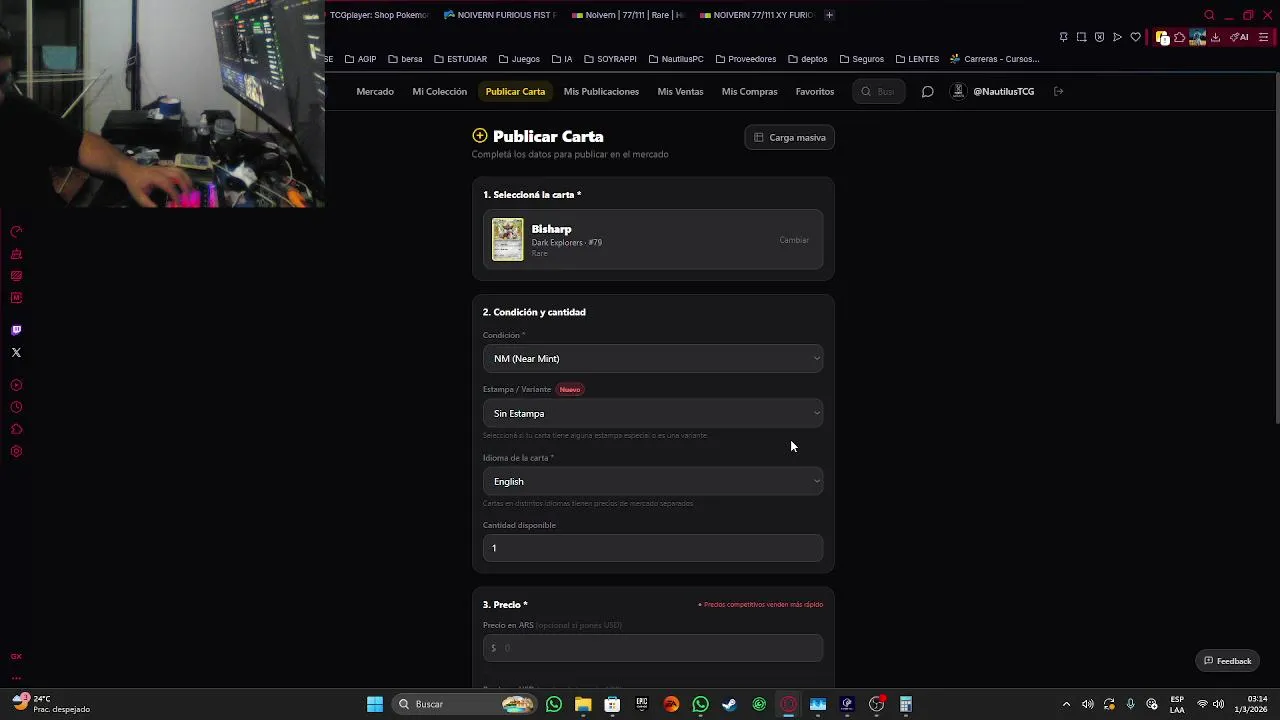Open sidebar settings gear icon
The width and height of the screenshot is (1280, 720).
16,451
